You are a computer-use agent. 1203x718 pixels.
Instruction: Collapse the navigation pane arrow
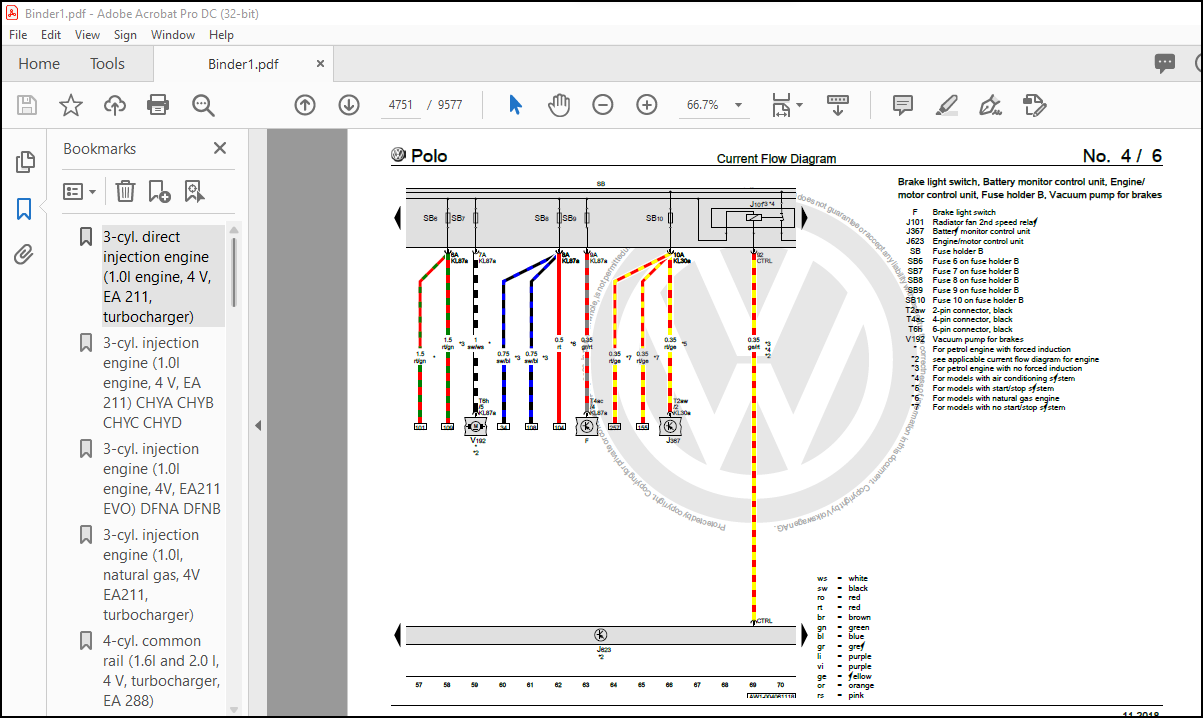coord(257,425)
